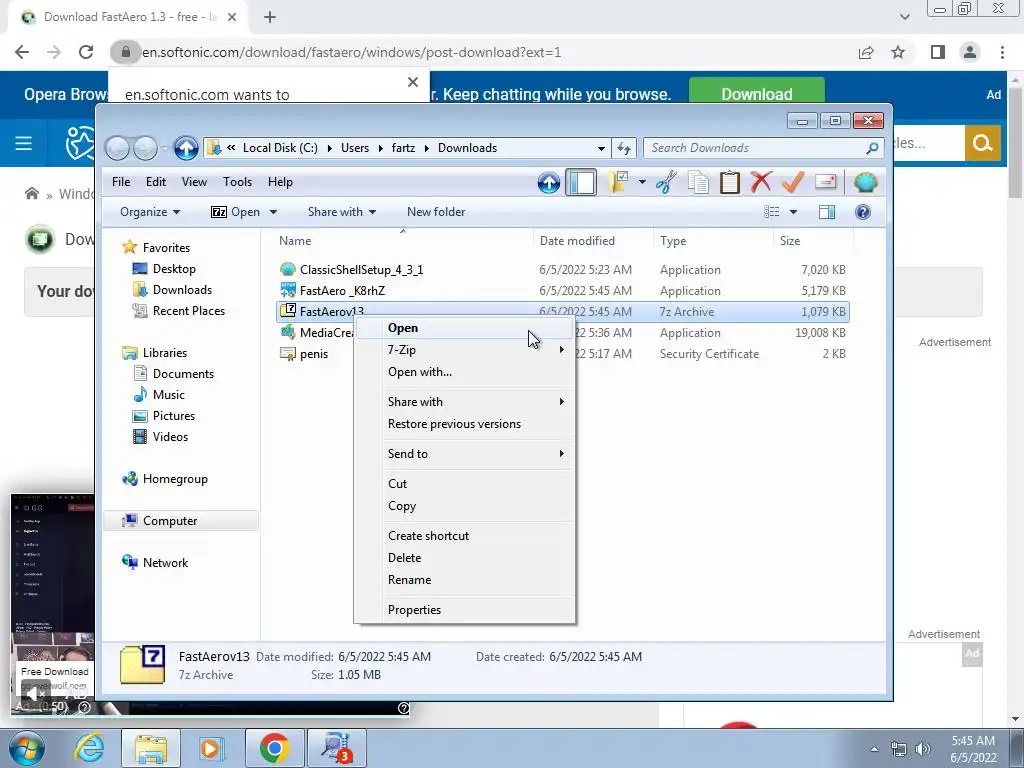
Task: Click the Up one level button by address bar
Action: [x=186, y=148]
